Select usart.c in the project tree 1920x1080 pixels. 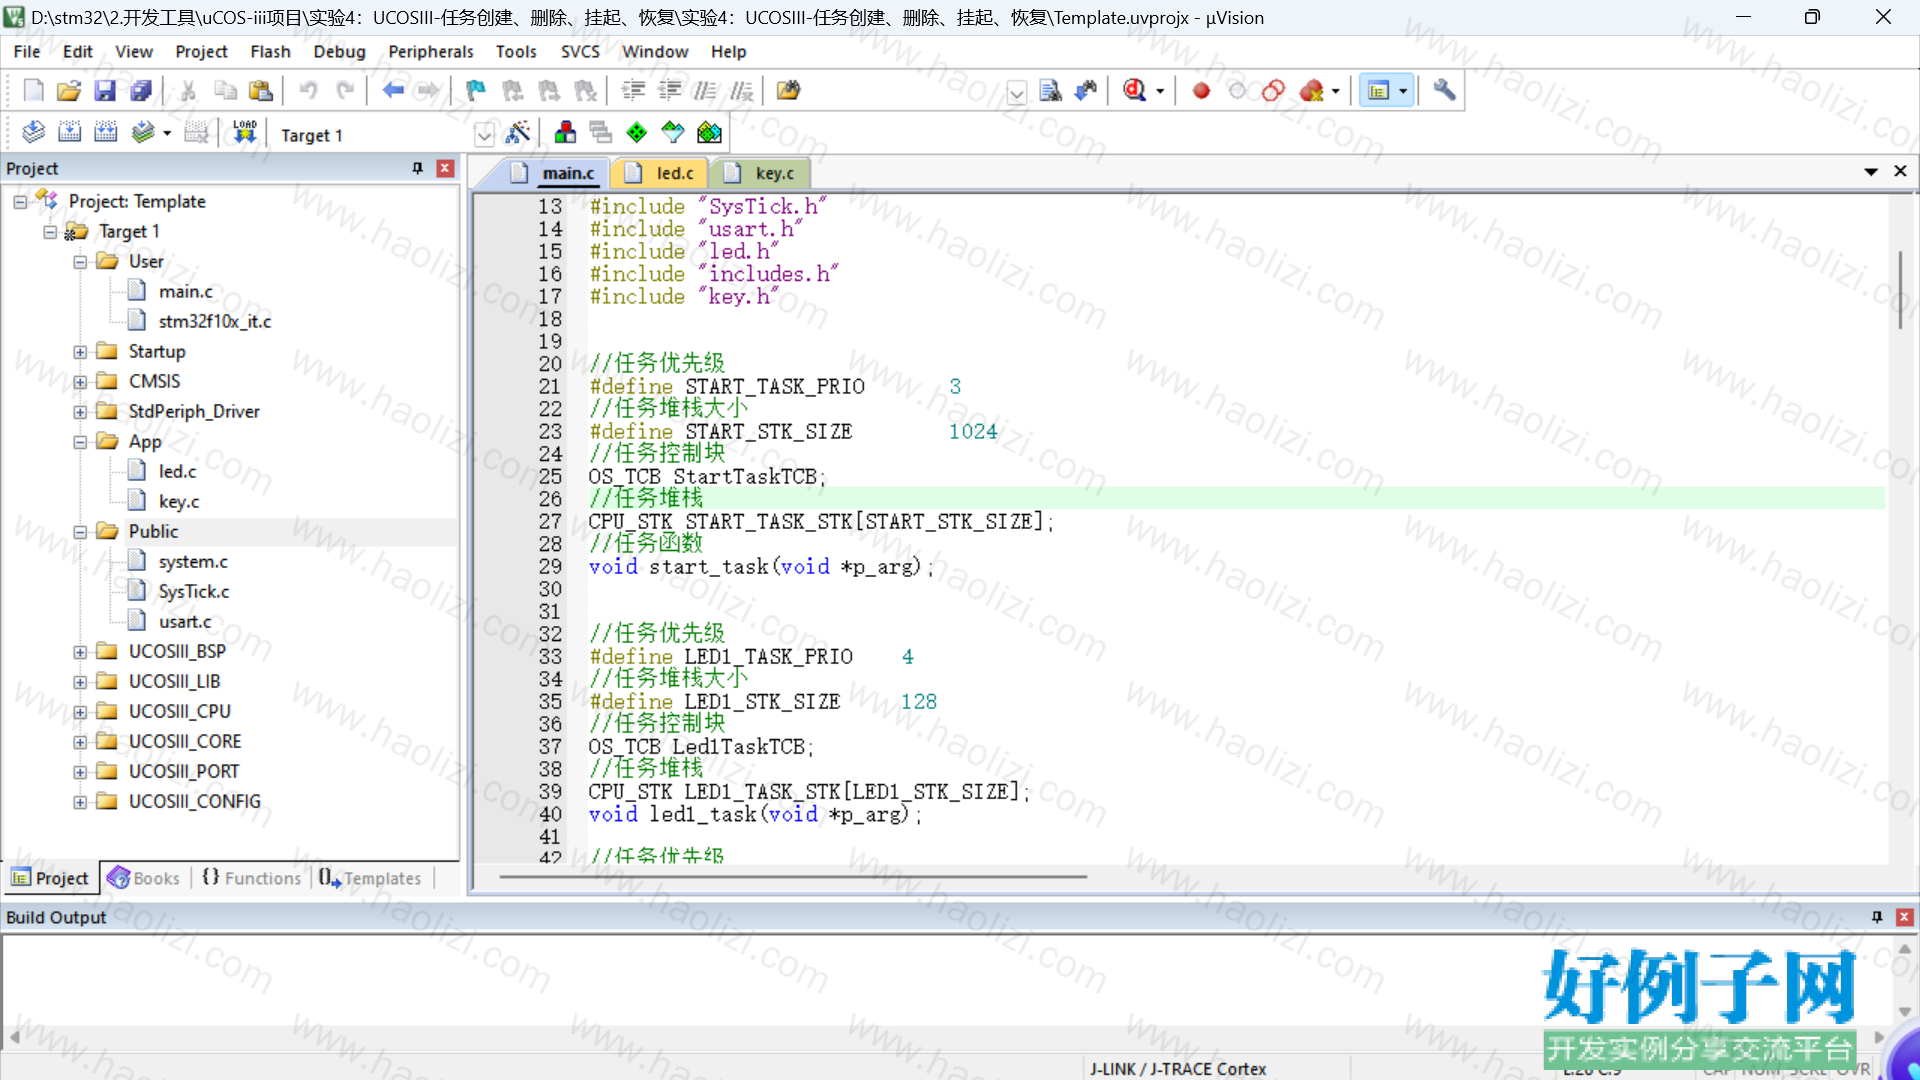tap(185, 621)
